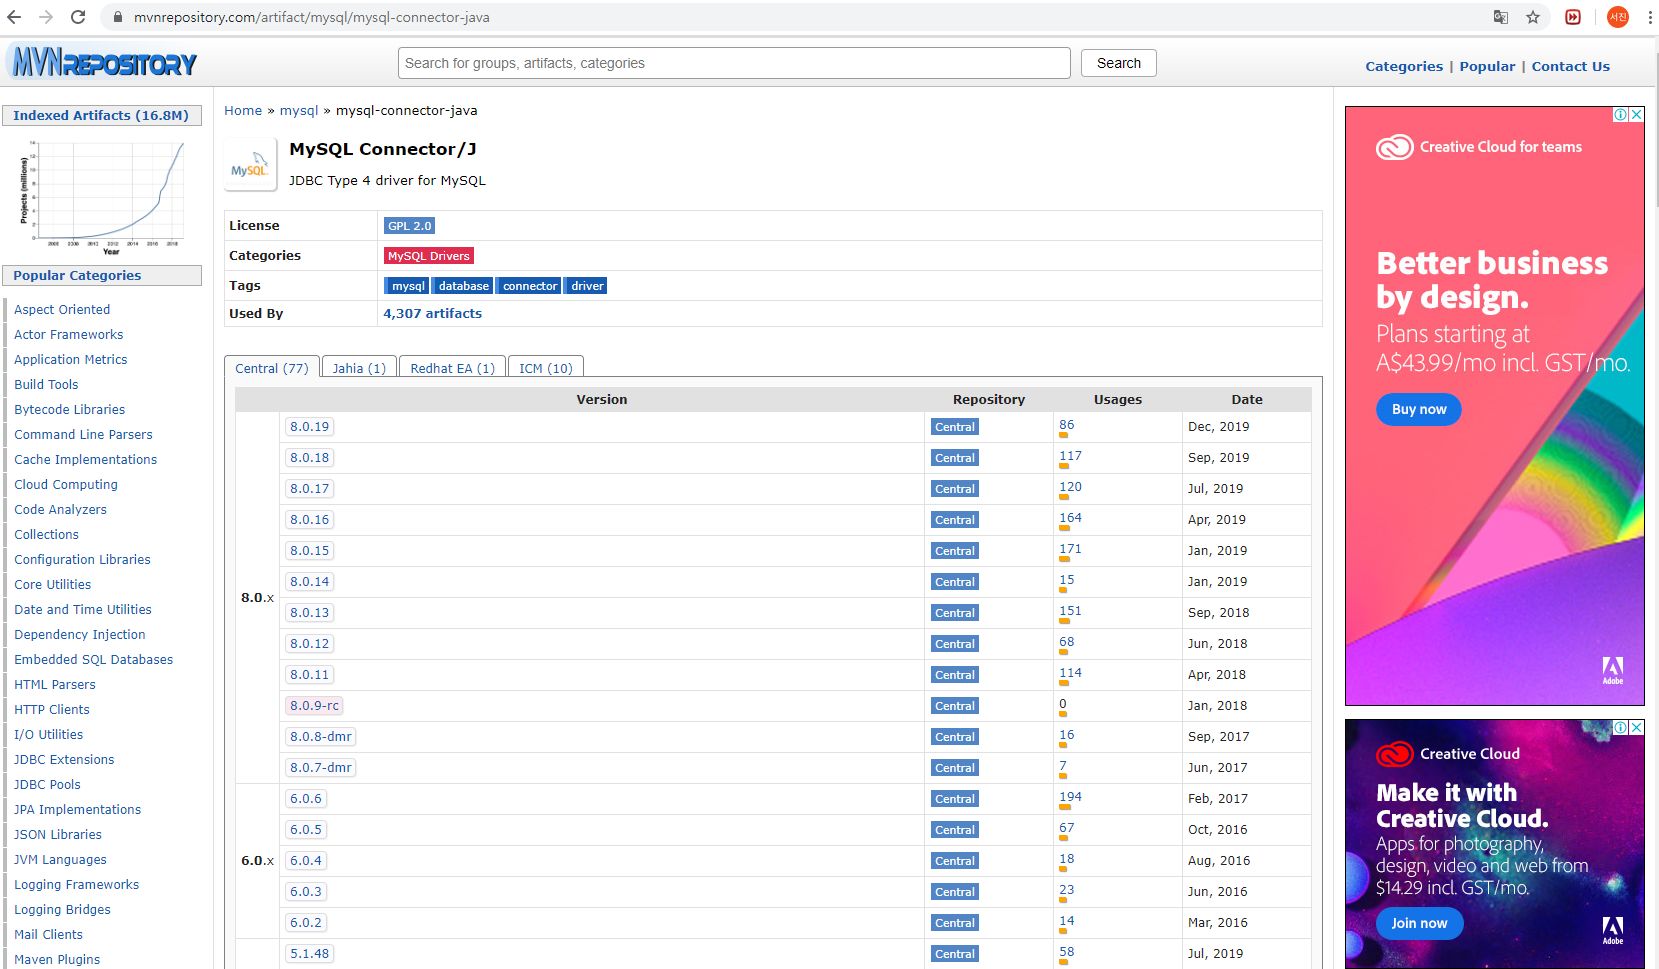Click Central badge for version 8.0.17
Screen dimensions: 1659x969
954,489
